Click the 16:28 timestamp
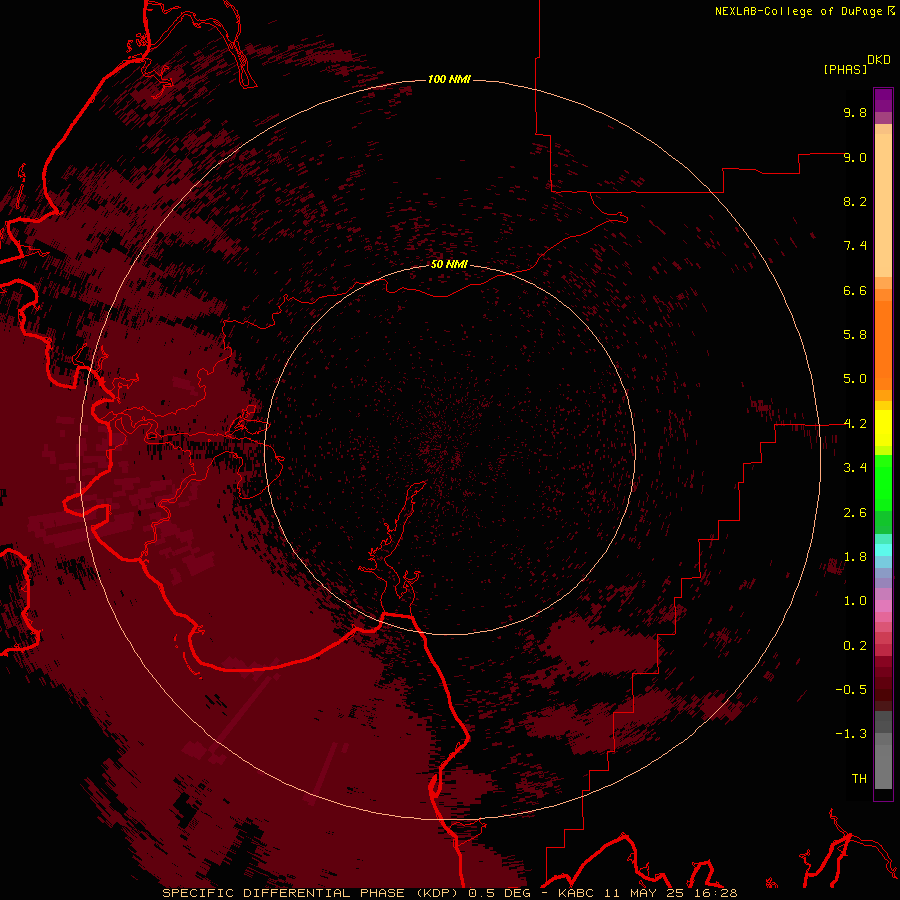Viewport: 900px width, 900px height. [x=714, y=893]
